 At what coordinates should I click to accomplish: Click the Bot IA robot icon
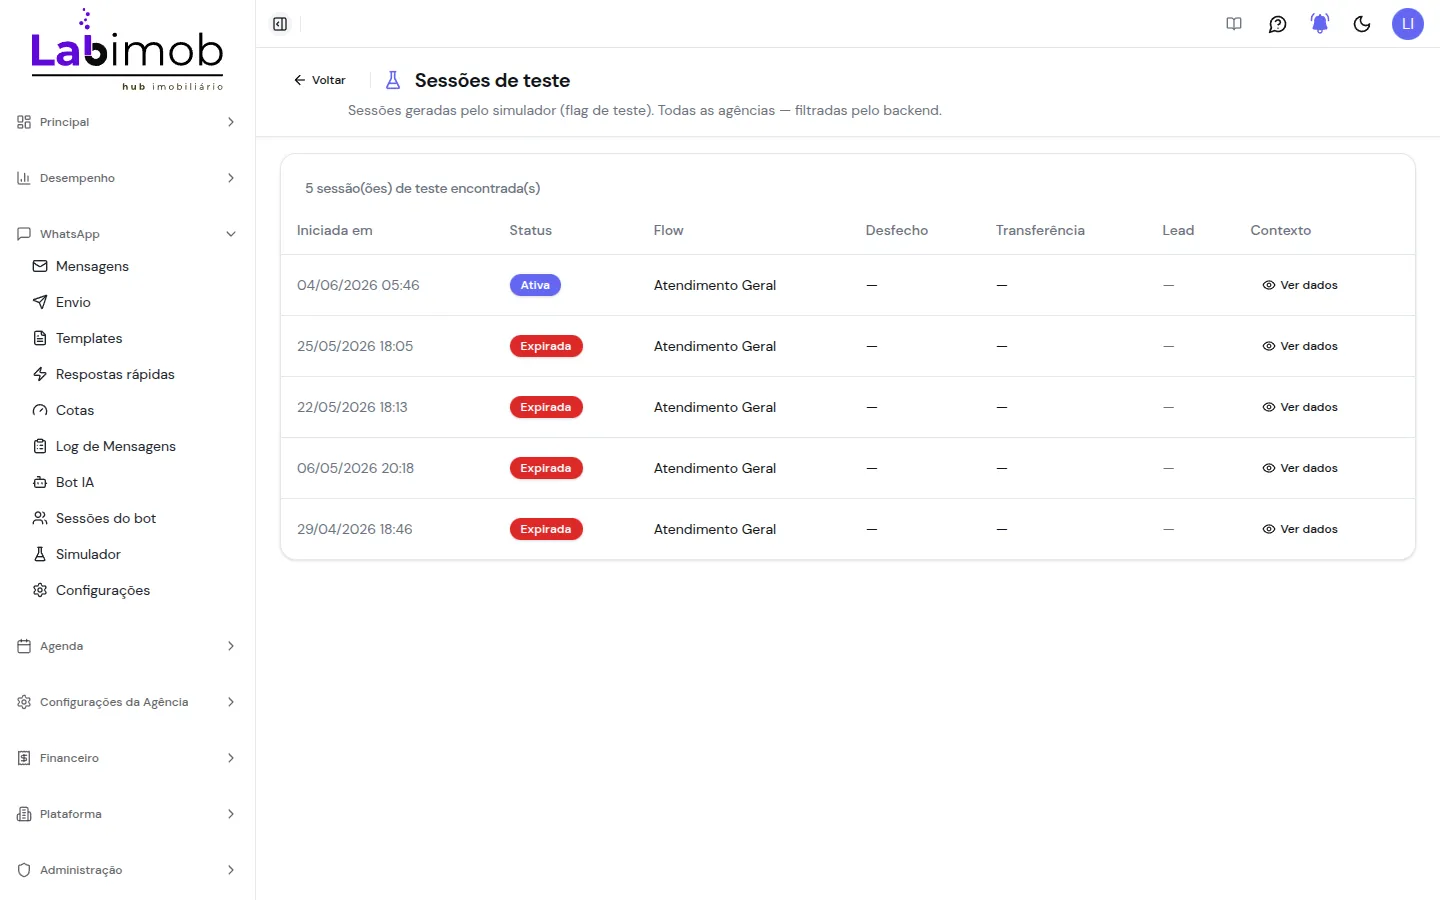pos(40,482)
